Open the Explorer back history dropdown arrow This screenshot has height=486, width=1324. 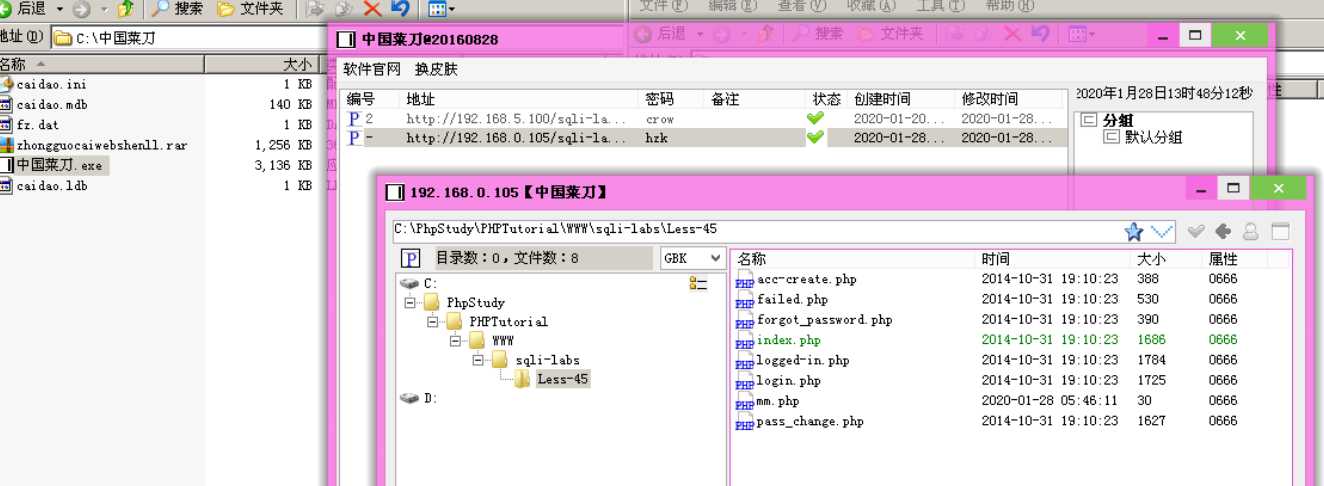tap(58, 9)
